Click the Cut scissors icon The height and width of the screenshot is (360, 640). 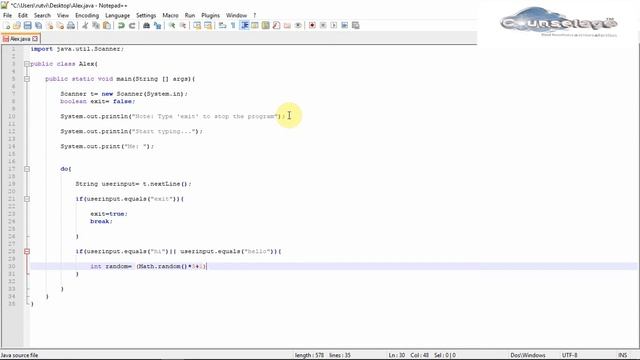[x=85, y=25]
